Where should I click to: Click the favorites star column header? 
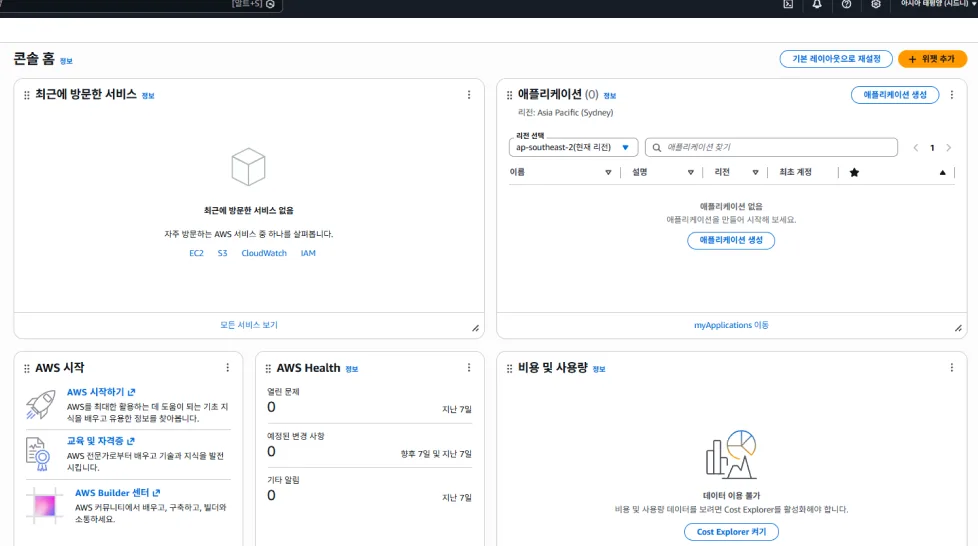point(855,173)
